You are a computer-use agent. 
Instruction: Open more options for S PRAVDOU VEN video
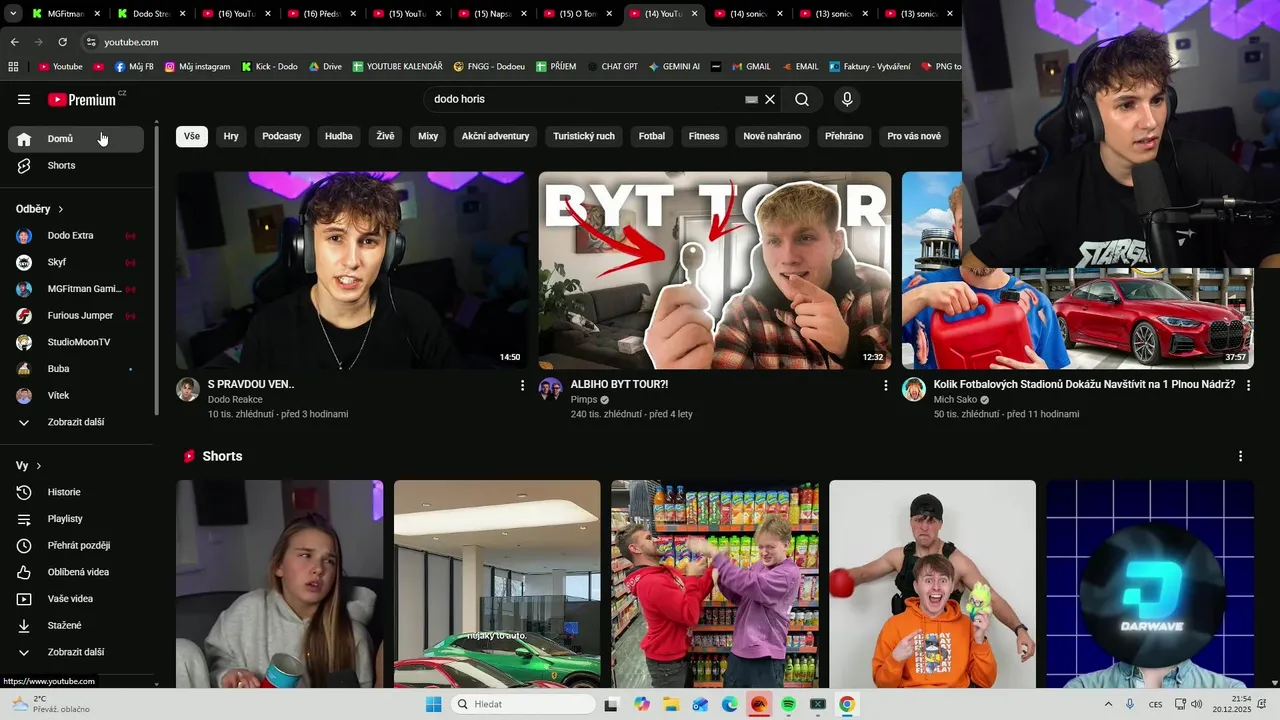click(x=522, y=385)
